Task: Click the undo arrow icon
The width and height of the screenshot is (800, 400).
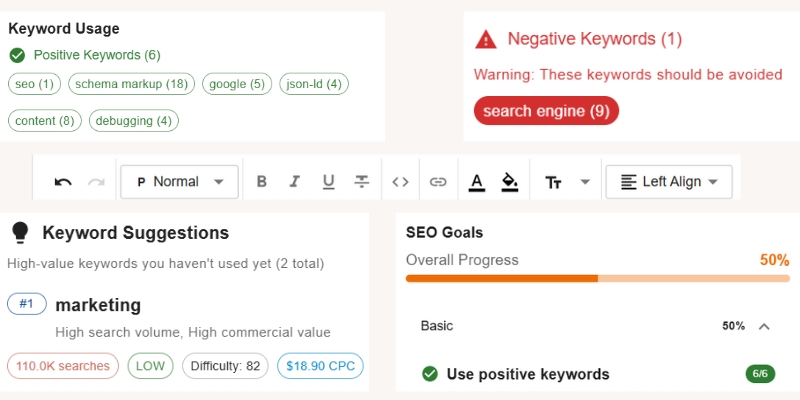Action: 63,182
